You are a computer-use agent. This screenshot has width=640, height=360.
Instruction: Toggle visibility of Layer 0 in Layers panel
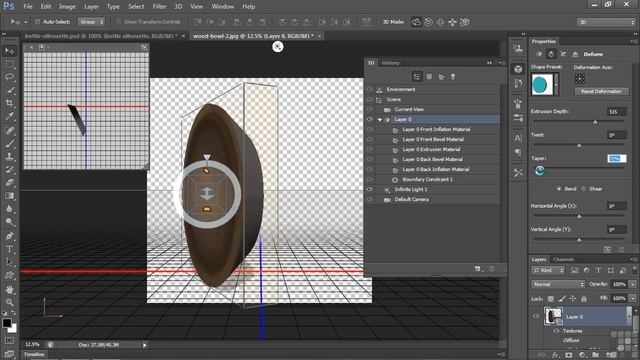[536, 317]
